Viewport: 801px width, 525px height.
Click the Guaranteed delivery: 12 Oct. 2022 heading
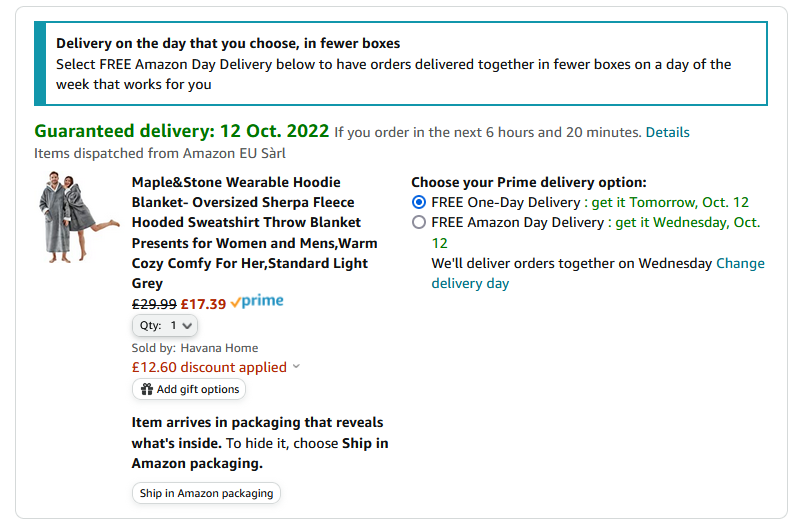pos(181,131)
